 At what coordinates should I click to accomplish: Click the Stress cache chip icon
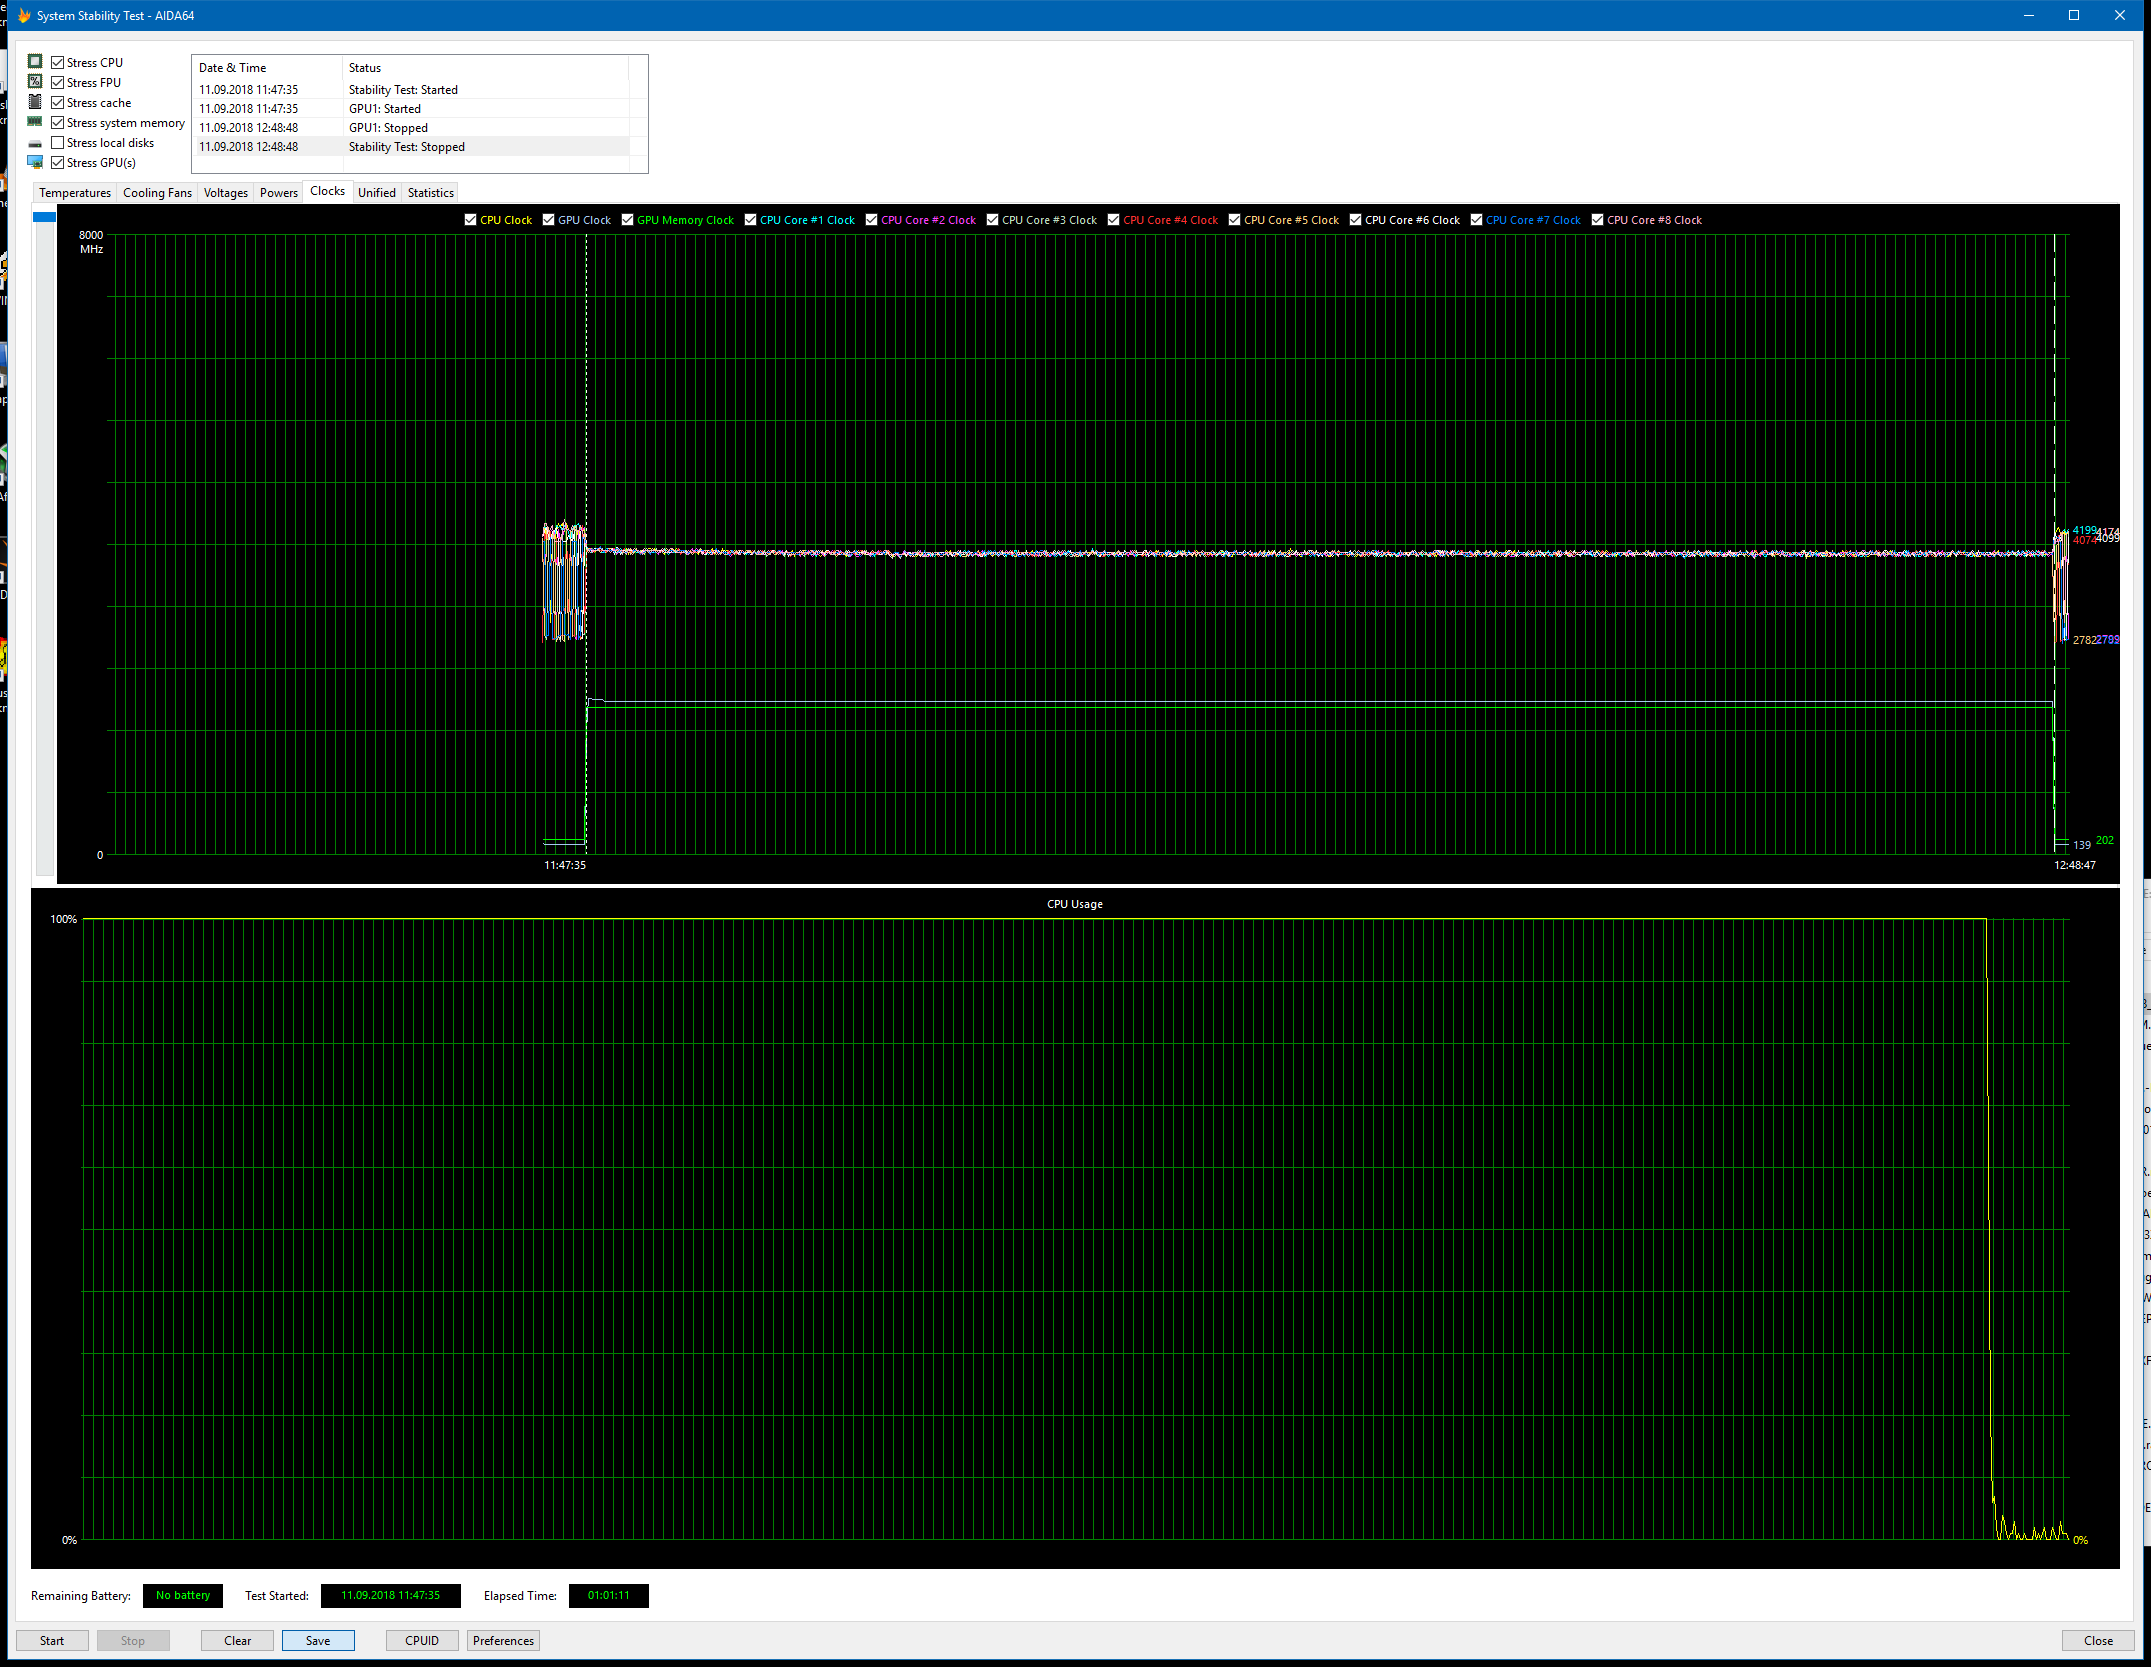[35, 102]
